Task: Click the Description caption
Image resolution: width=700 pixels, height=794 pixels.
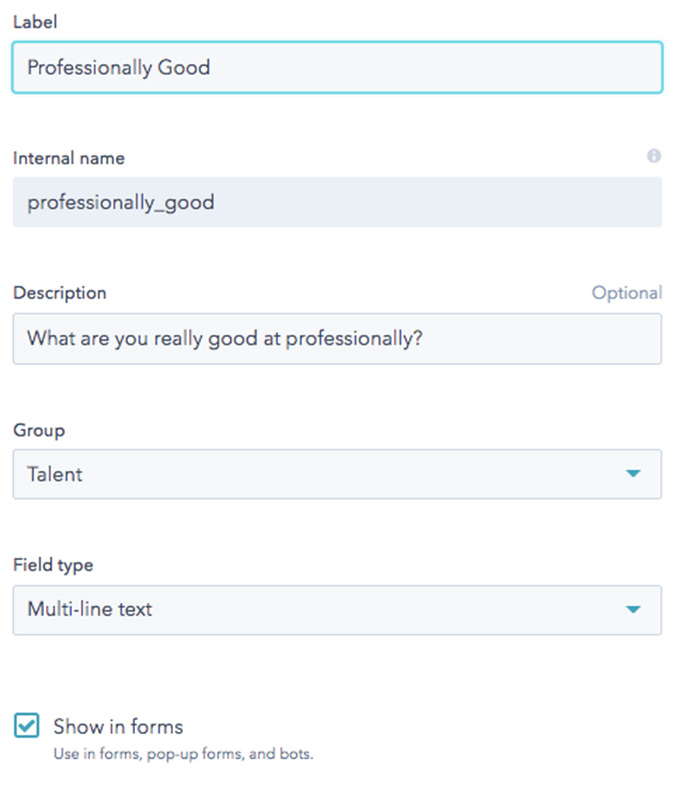Action: [60, 293]
